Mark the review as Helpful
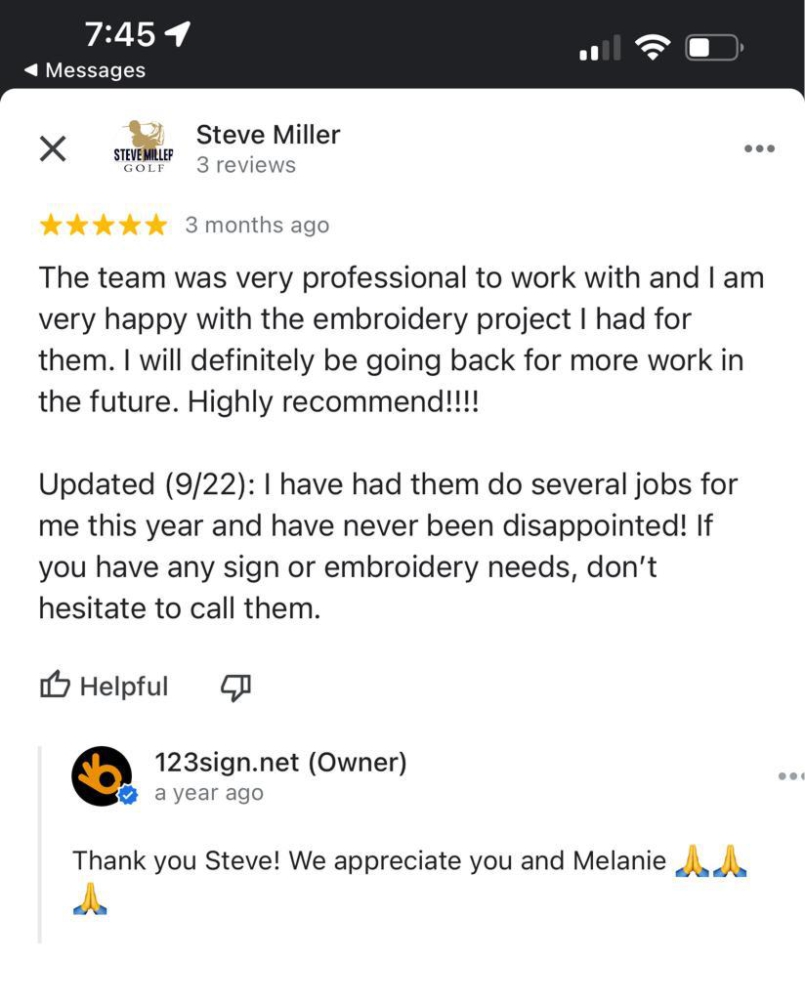 104,686
